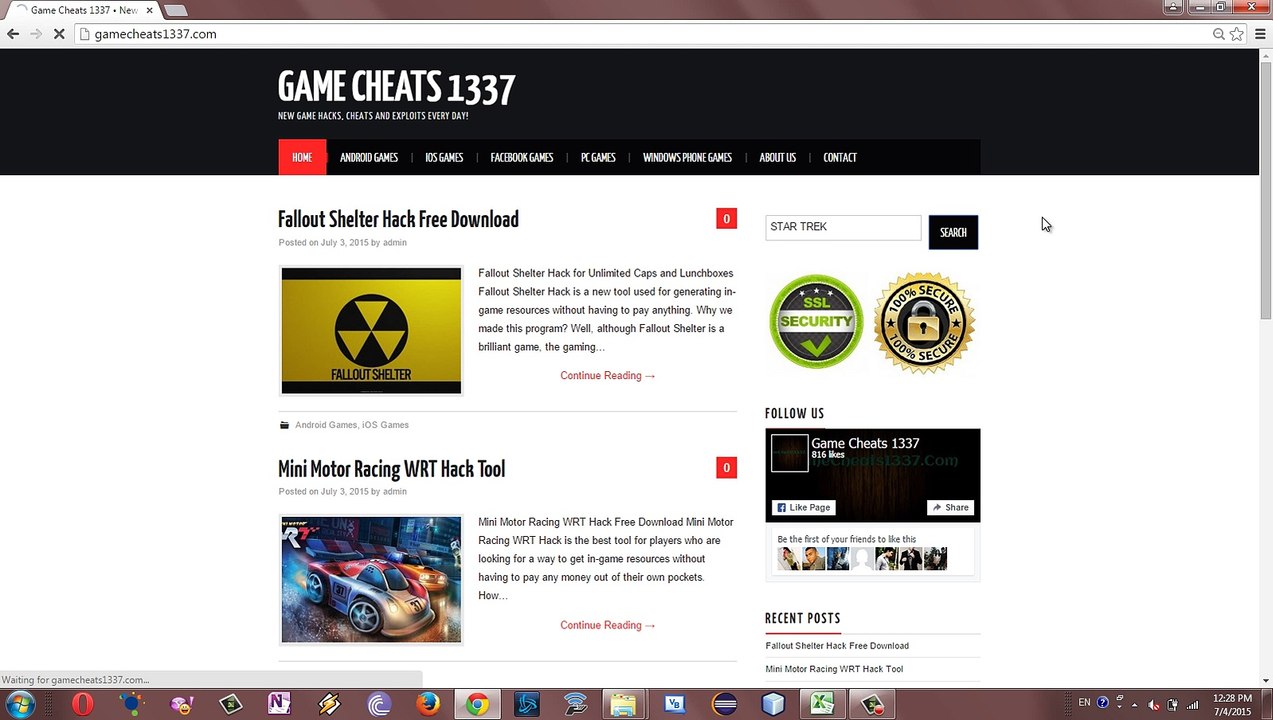This screenshot has width=1273, height=720.
Task: Open Game Cheats 1337 Facebook page name
Action: tap(865, 443)
